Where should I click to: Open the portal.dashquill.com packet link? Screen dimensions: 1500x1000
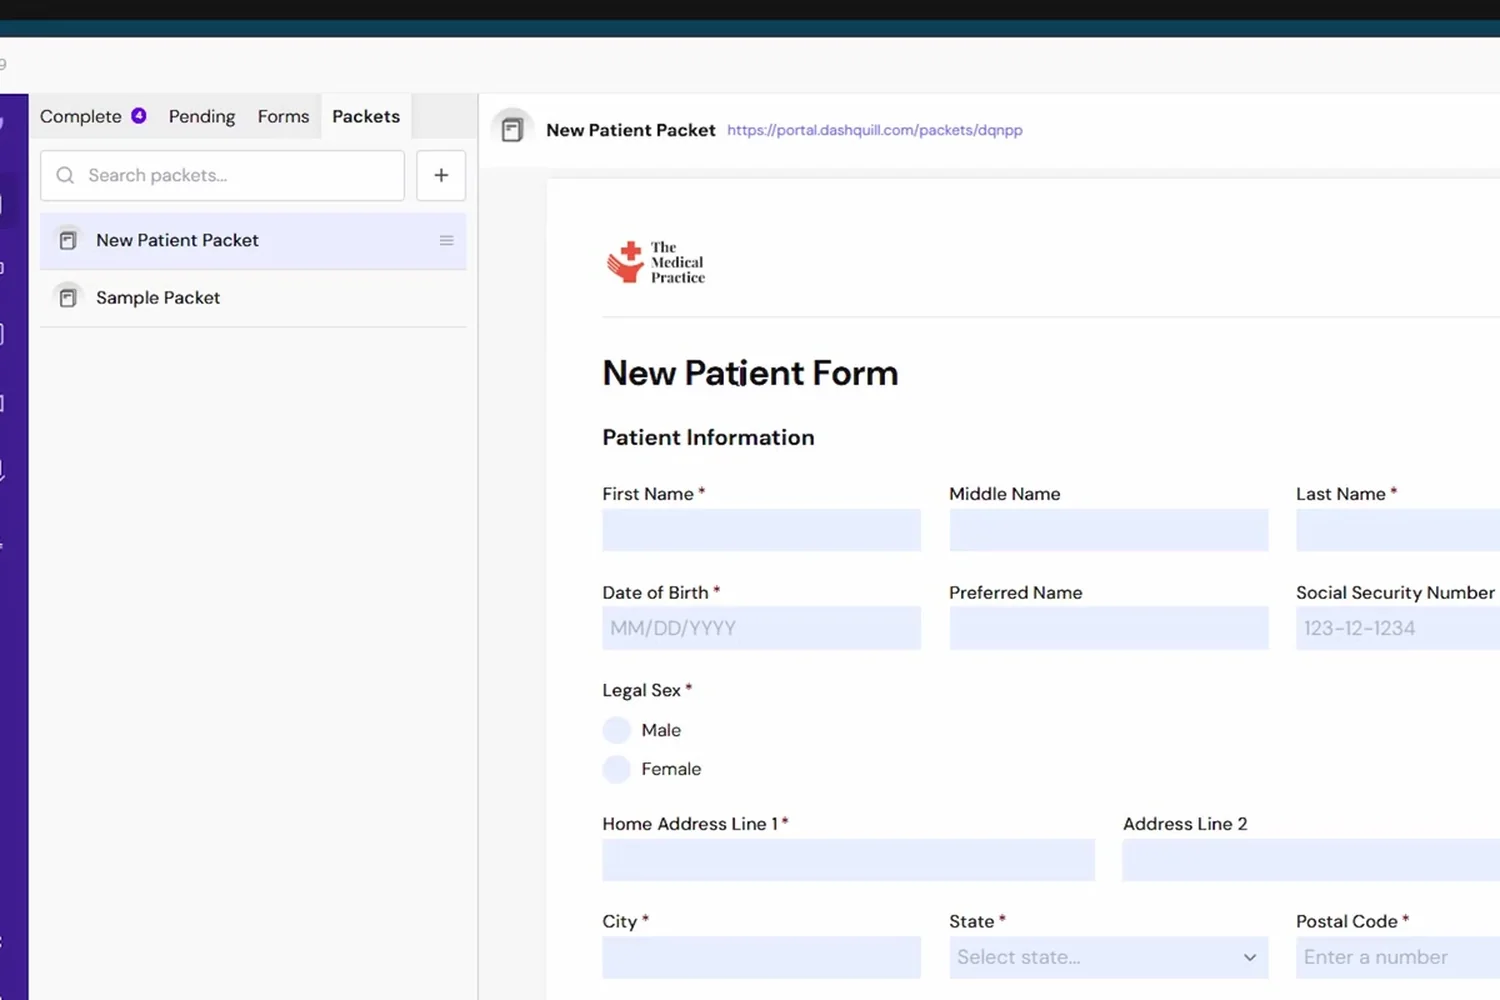coord(875,130)
